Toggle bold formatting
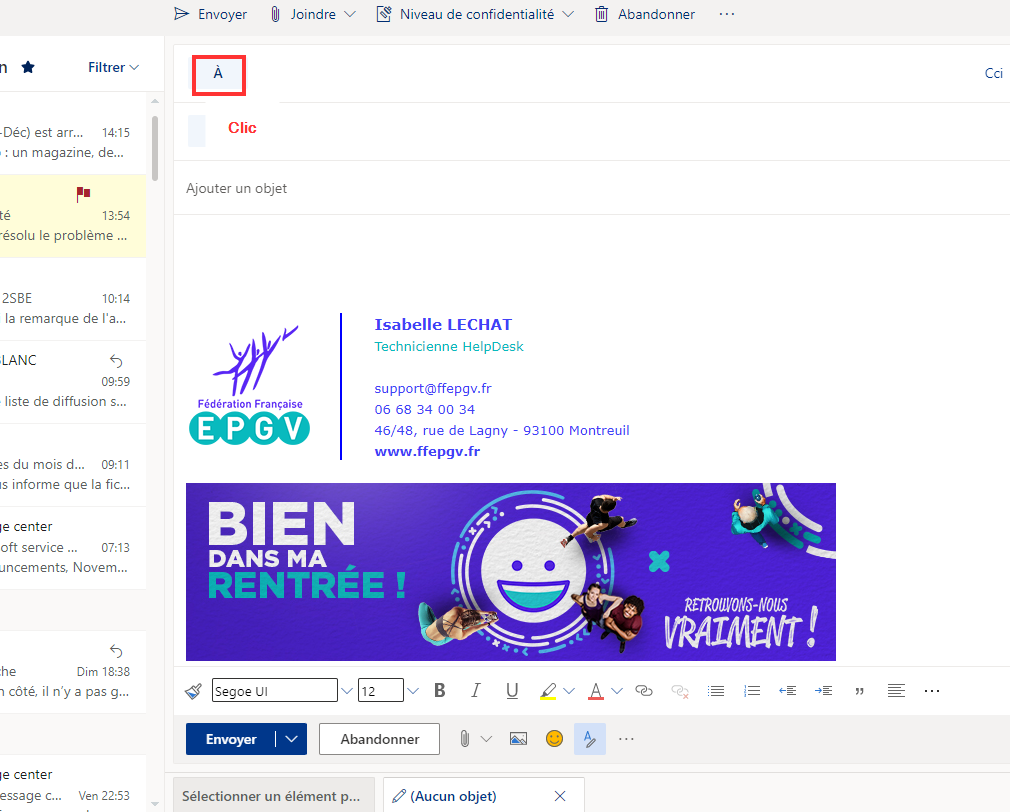 tap(440, 690)
